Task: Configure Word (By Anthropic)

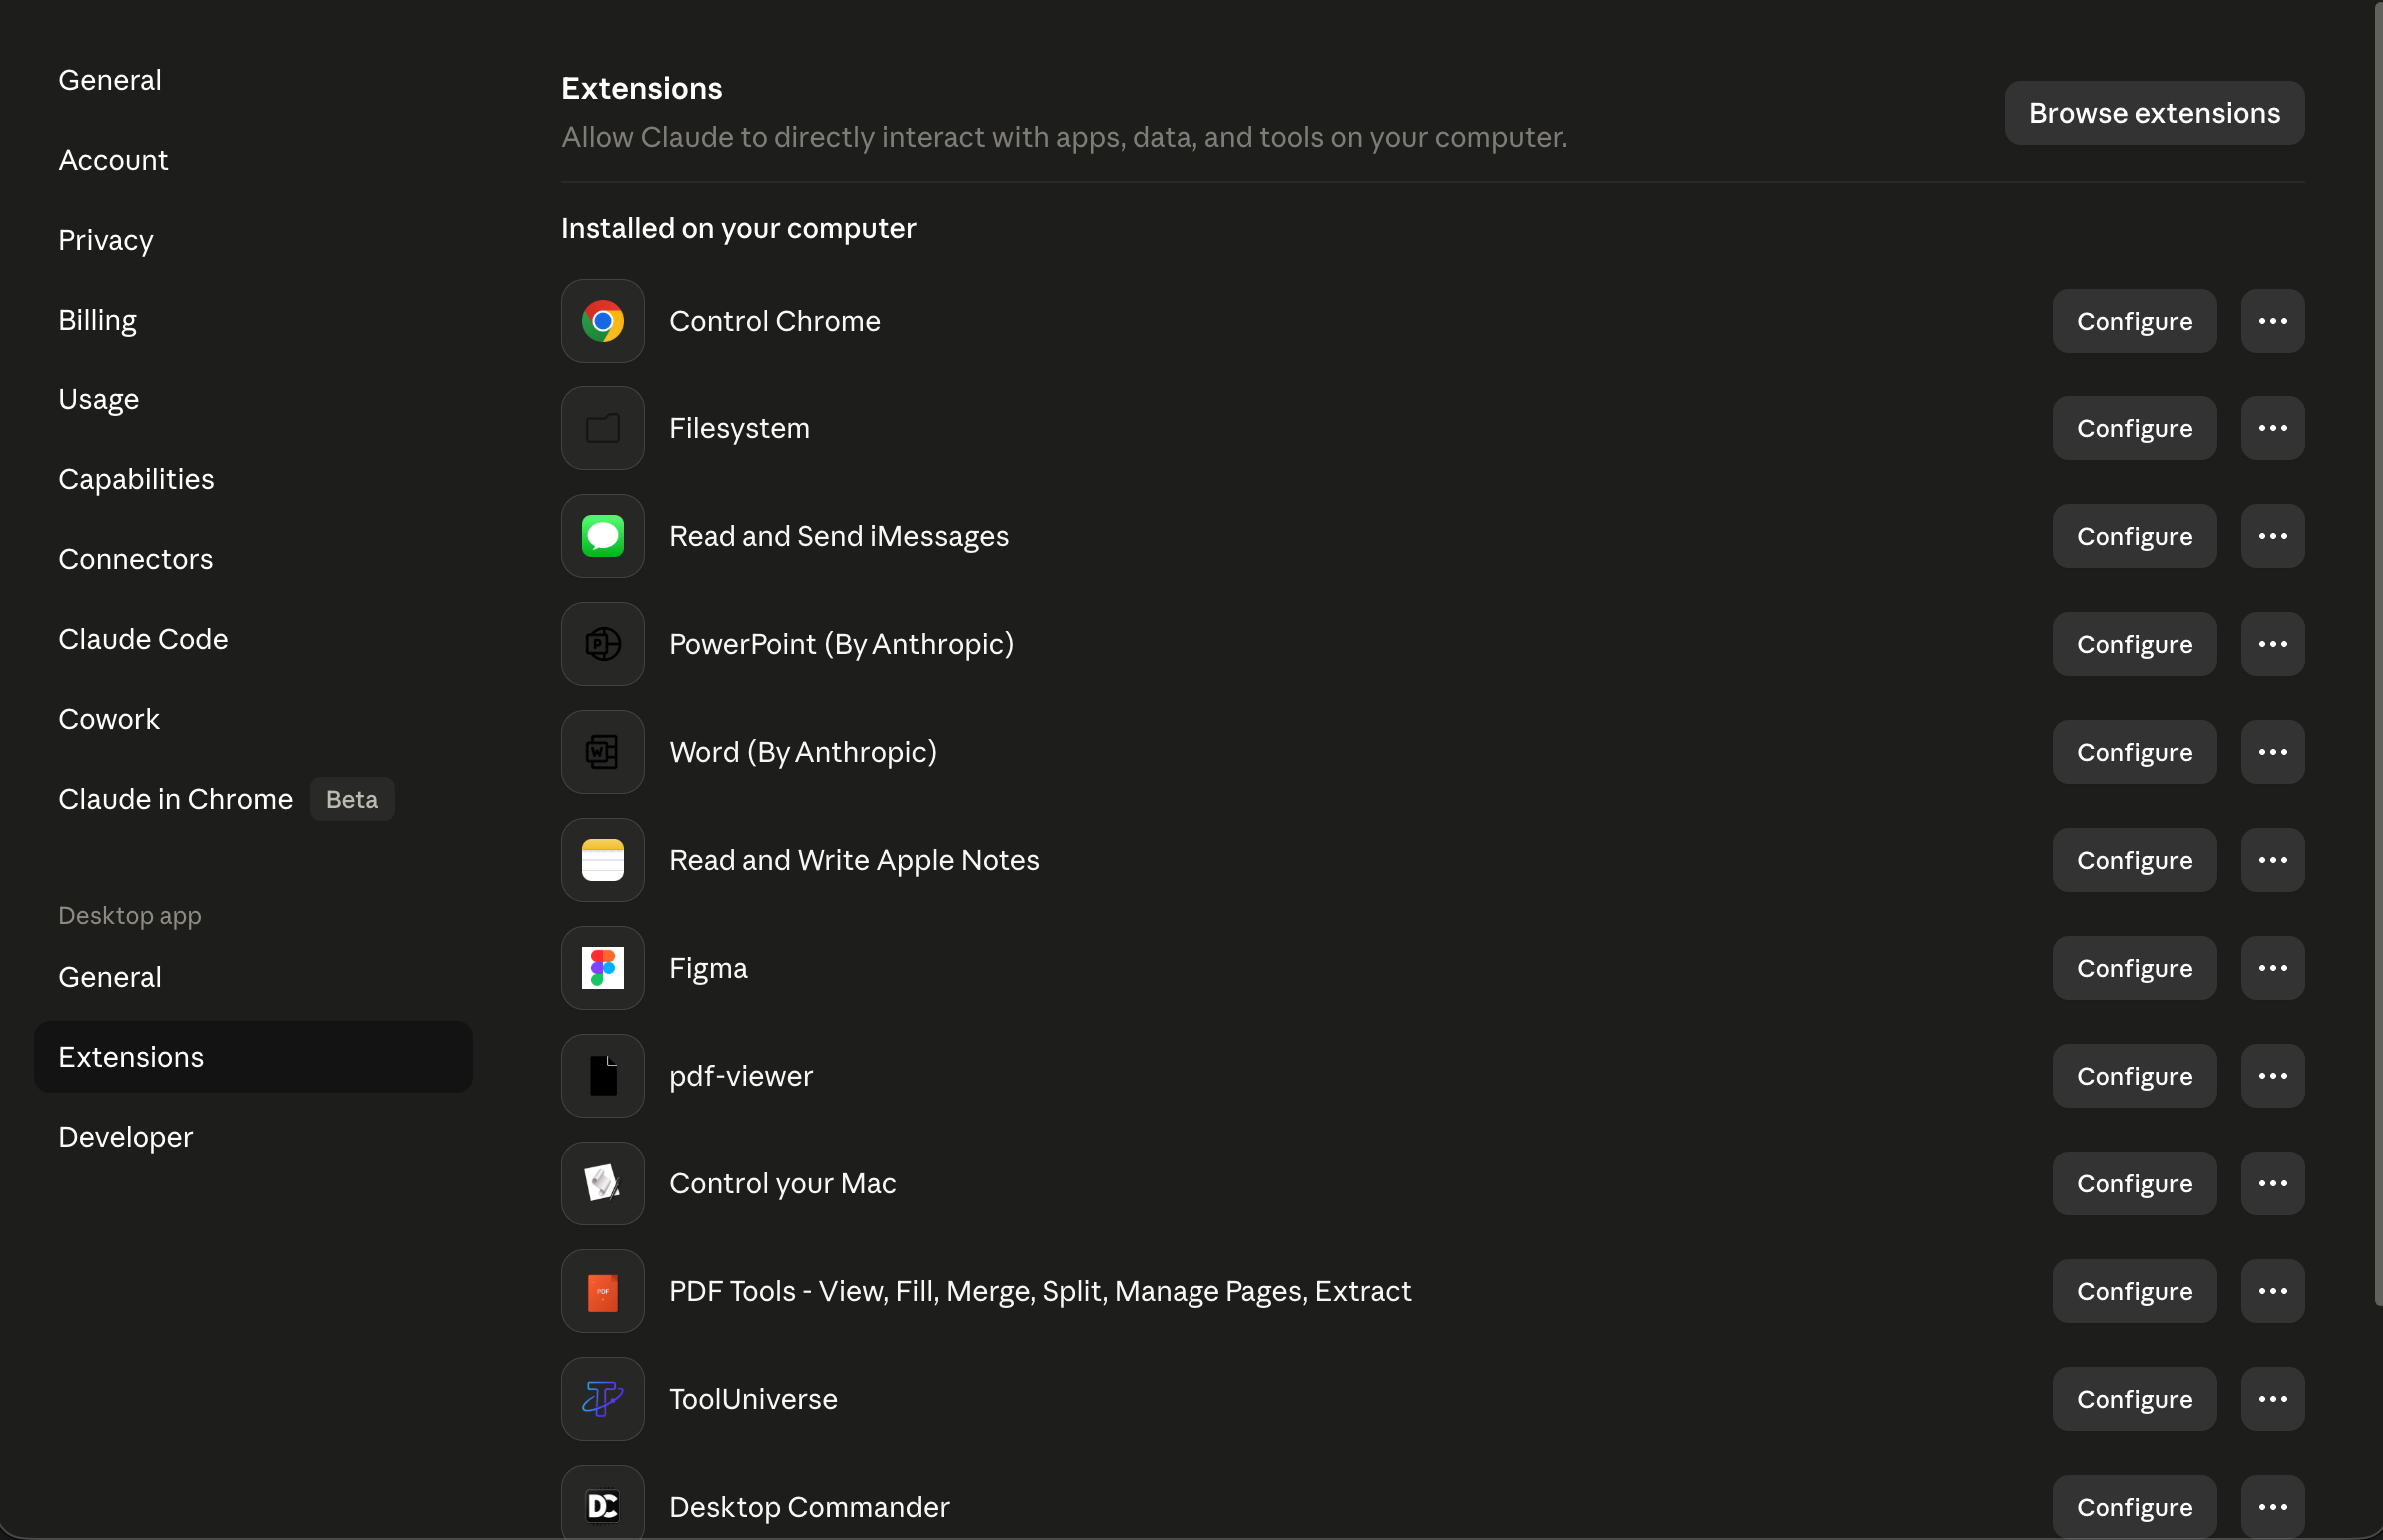Action: pyautogui.click(x=2135, y=752)
